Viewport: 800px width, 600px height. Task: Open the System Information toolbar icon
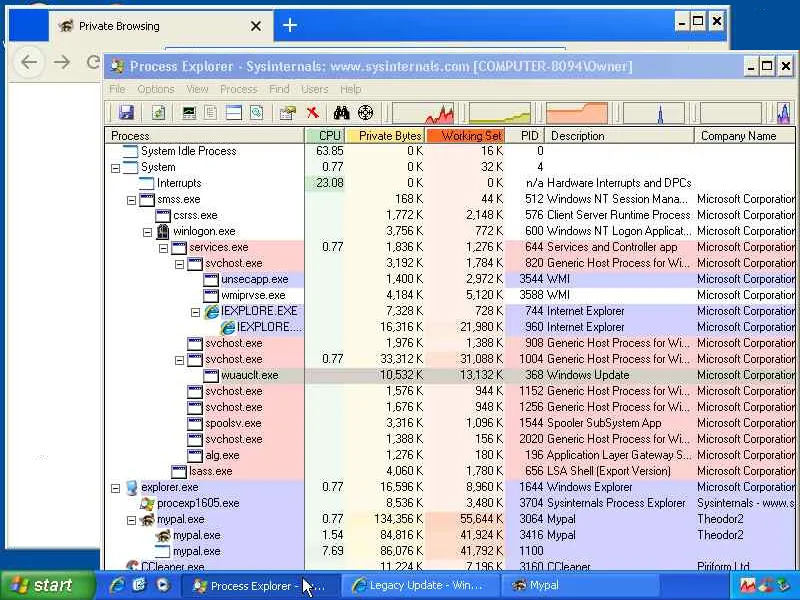(x=189, y=112)
